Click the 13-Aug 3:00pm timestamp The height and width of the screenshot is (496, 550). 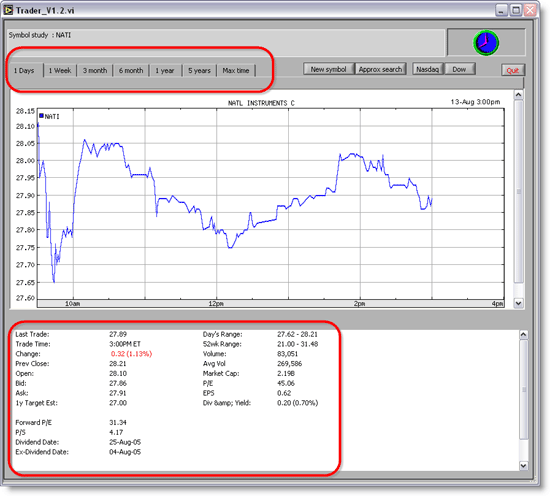coord(475,102)
